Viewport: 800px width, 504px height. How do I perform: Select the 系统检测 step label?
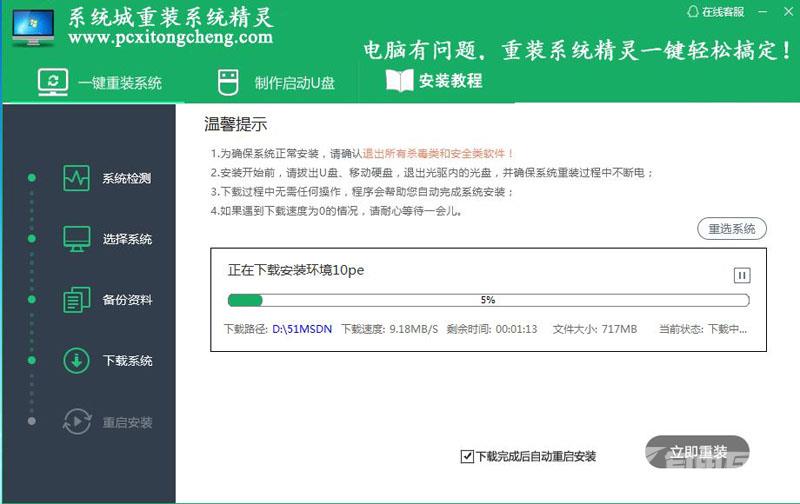(x=127, y=178)
